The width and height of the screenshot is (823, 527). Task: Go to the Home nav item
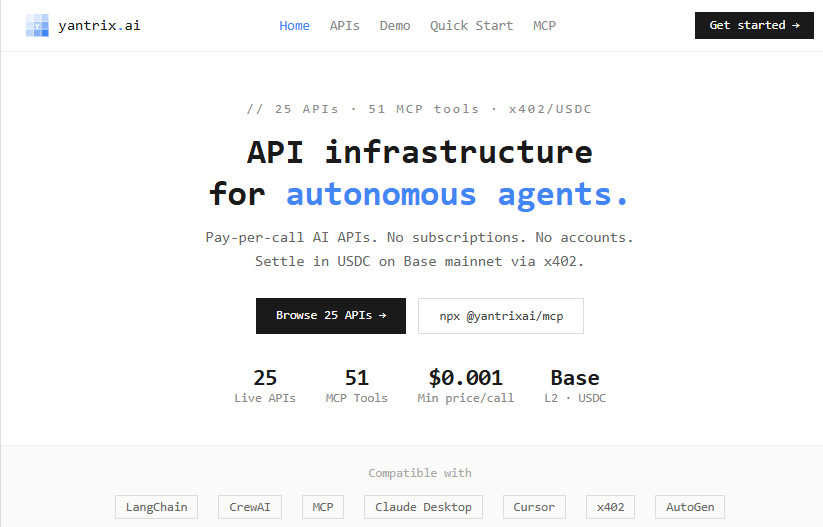coord(294,25)
